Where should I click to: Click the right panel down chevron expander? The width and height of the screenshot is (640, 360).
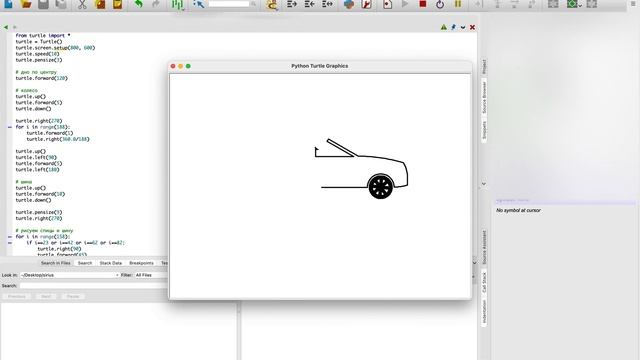(484, 184)
